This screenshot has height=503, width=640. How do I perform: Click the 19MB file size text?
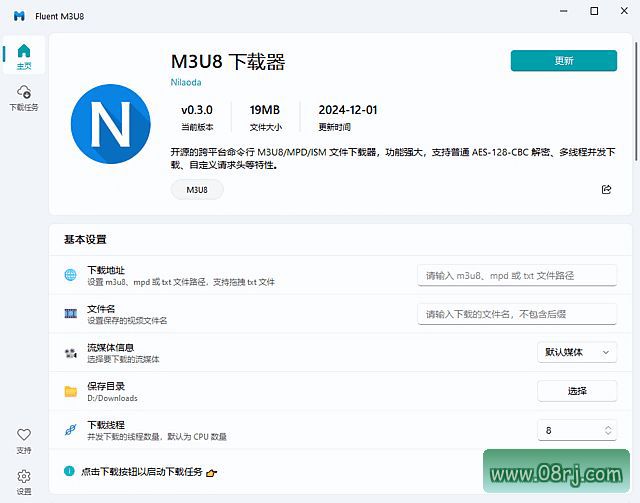coord(264,110)
